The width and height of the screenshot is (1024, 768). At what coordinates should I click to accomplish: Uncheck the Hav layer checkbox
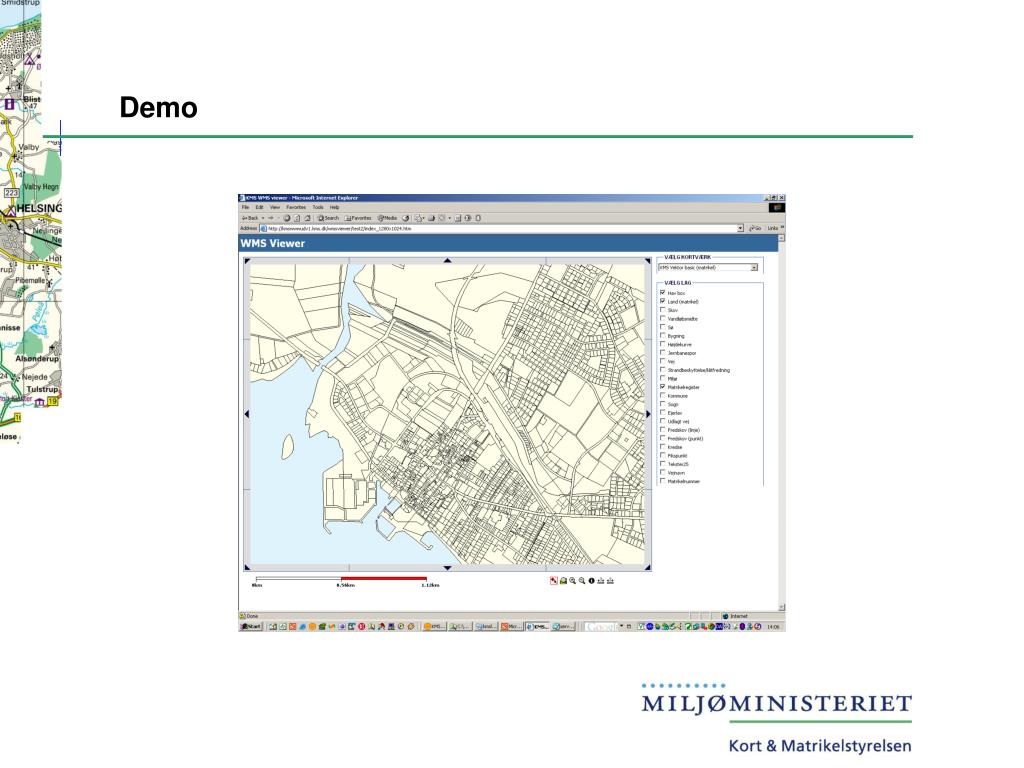point(663,293)
